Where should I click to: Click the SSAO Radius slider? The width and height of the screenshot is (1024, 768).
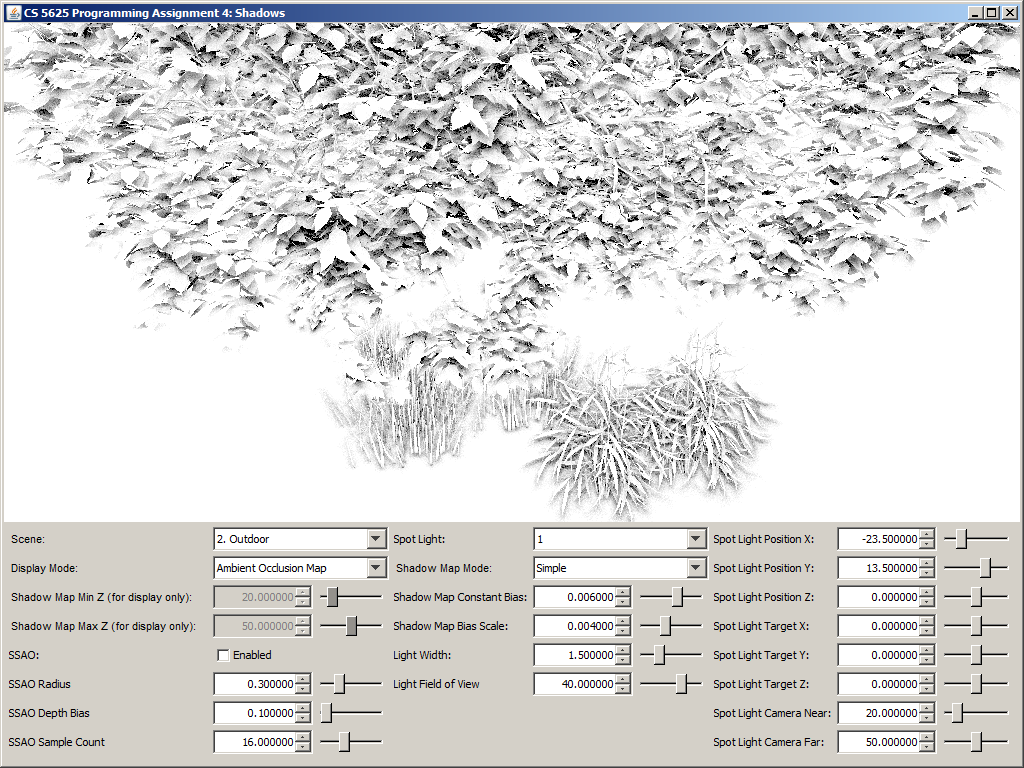click(350, 684)
